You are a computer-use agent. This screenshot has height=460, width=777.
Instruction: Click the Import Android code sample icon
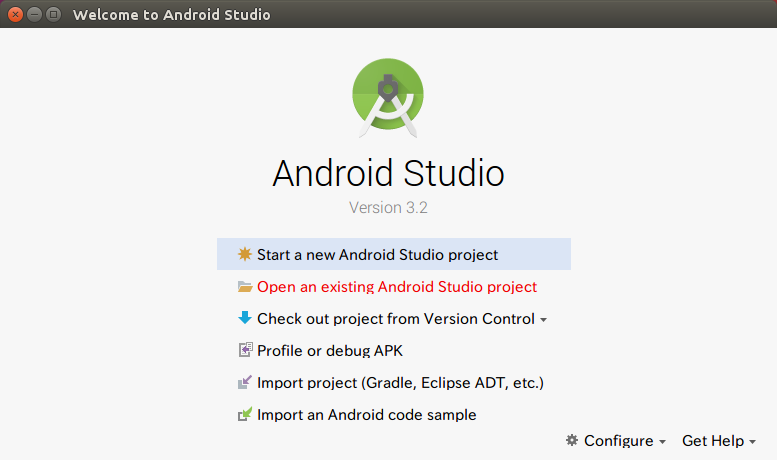coord(245,414)
